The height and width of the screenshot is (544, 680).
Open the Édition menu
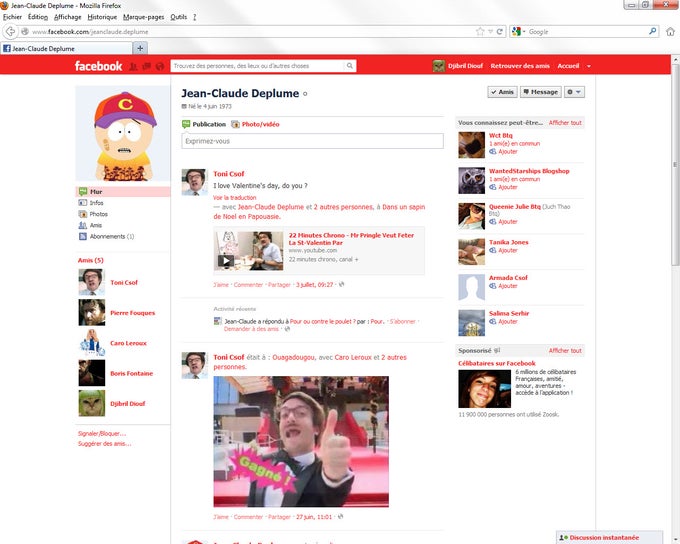click(x=38, y=17)
